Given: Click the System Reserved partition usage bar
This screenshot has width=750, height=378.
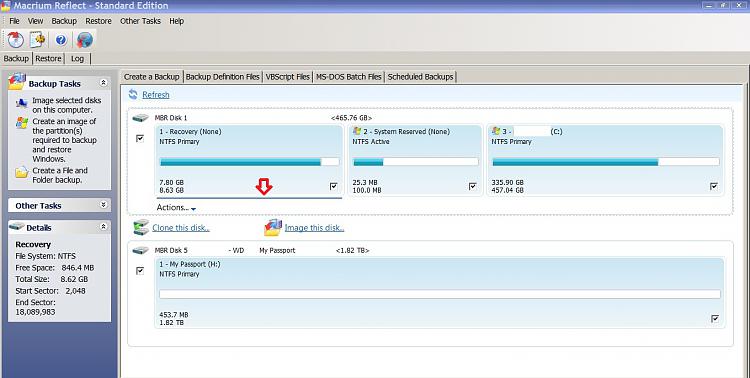Looking at the screenshot, I should [x=416, y=162].
